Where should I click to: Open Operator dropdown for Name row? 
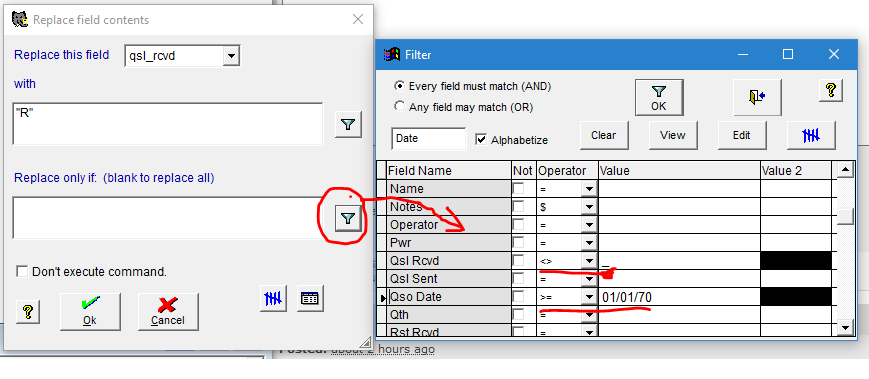589,189
